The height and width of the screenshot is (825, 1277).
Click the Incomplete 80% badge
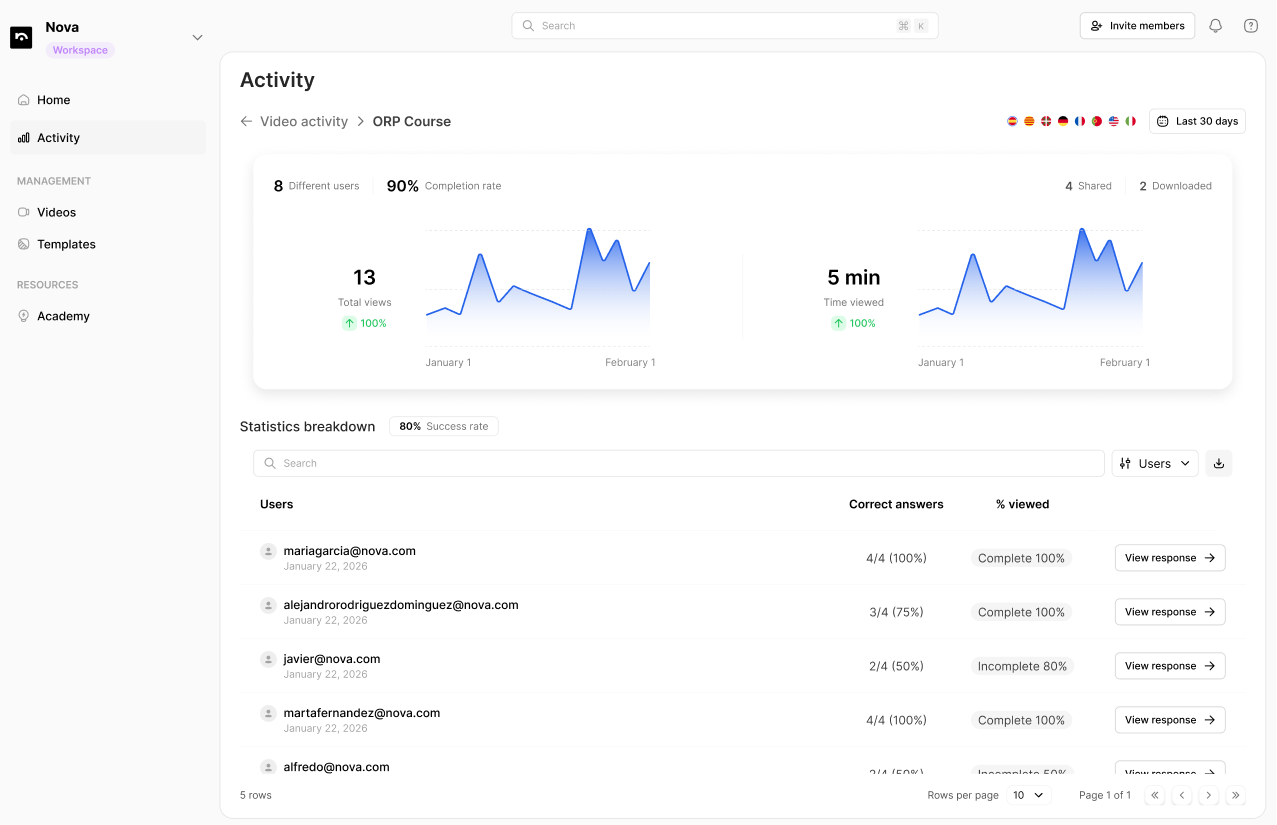pyautogui.click(x=1022, y=666)
